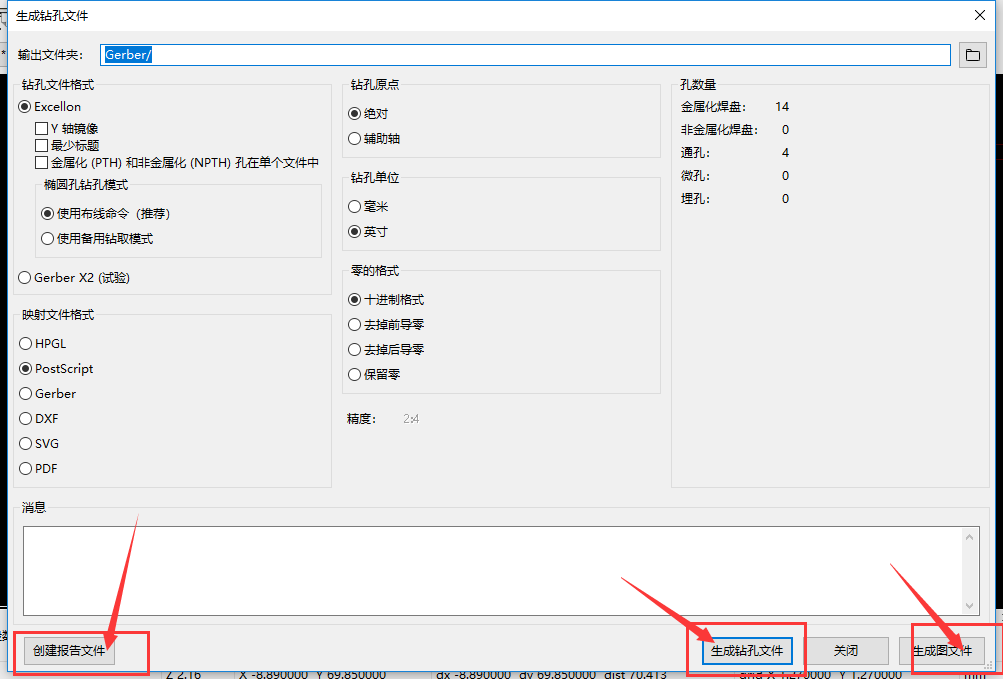Viewport: 1003px width, 679px height.
Task: Choose SVG map file format
Action: 39,443
